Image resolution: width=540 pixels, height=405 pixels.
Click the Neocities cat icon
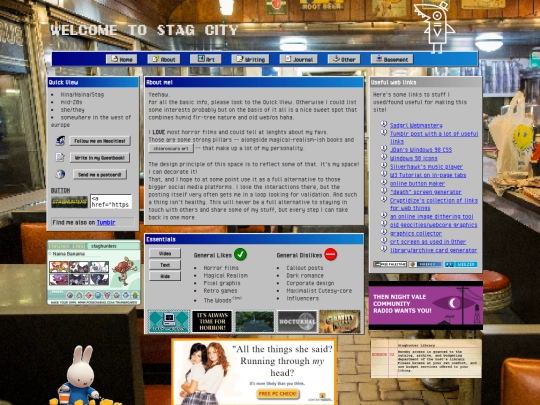click(x=60, y=141)
